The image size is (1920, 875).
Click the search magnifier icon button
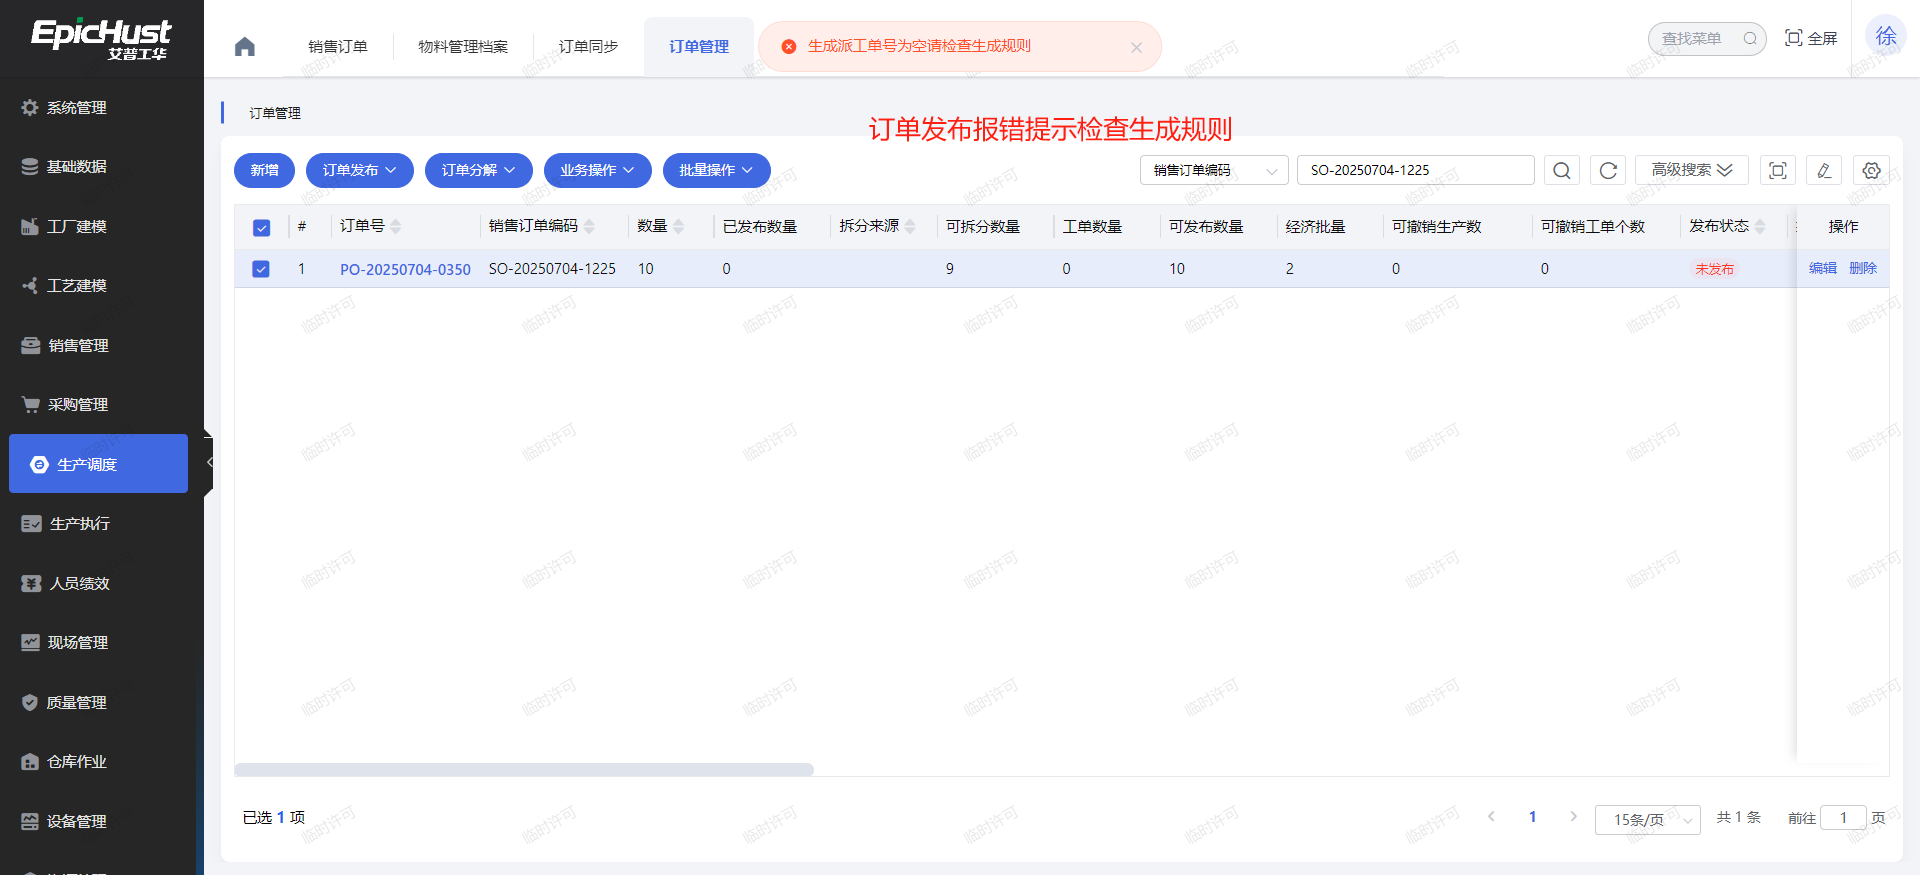[x=1561, y=170]
